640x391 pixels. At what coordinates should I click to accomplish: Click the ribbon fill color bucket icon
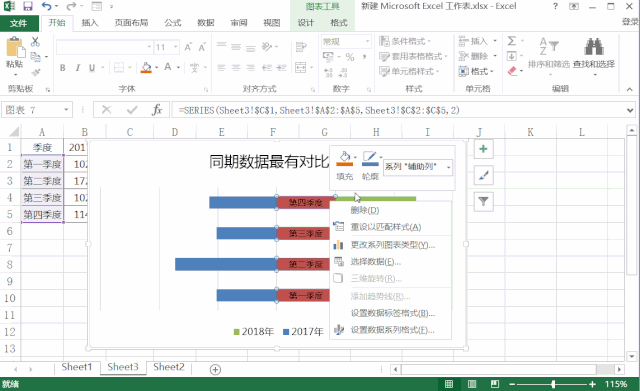click(x=146, y=67)
